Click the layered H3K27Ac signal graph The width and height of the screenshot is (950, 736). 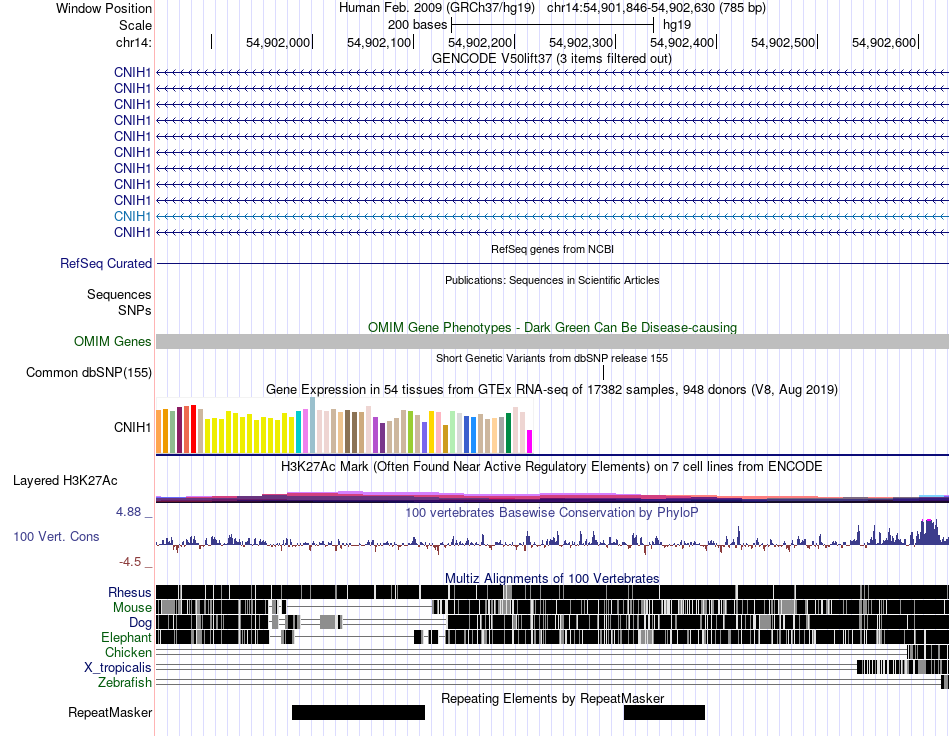tap(552, 496)
